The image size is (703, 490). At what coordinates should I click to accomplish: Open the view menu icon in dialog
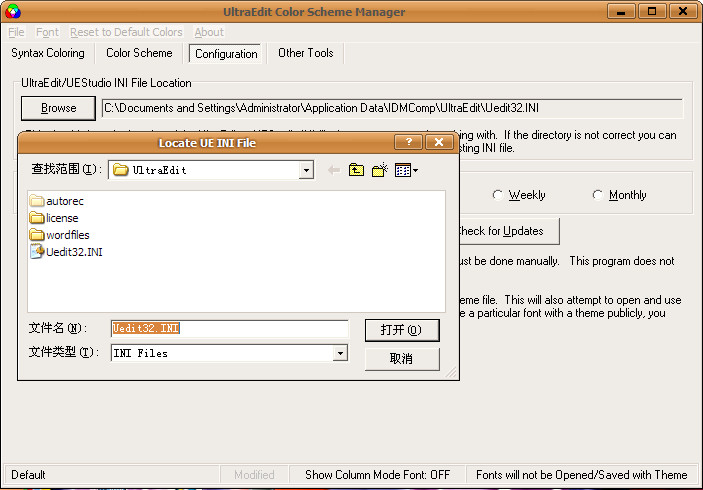[406, 170]
